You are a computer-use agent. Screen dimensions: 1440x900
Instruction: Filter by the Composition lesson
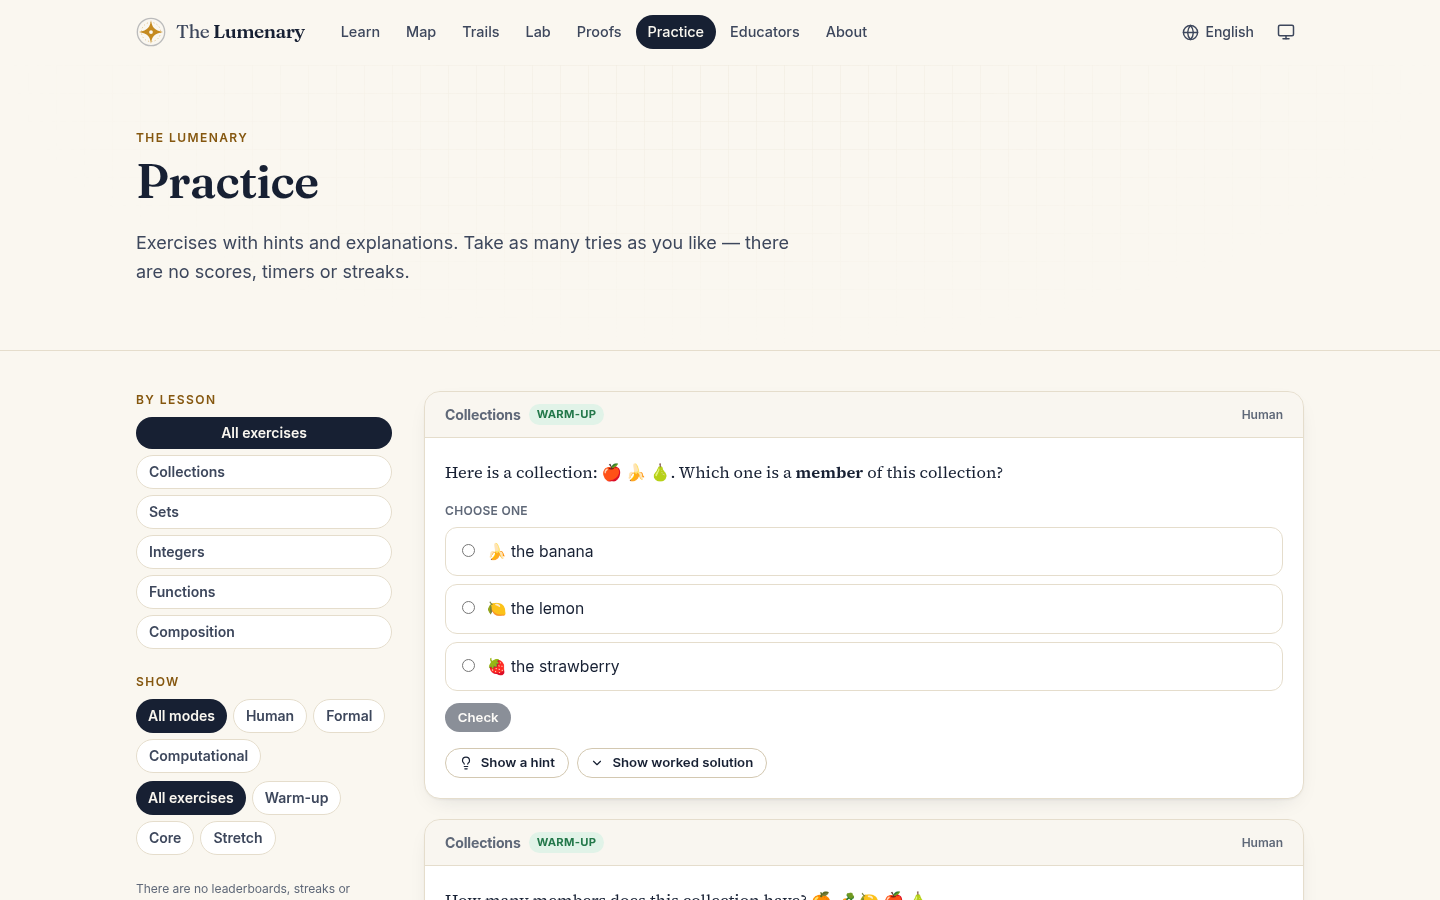point(264,632)
